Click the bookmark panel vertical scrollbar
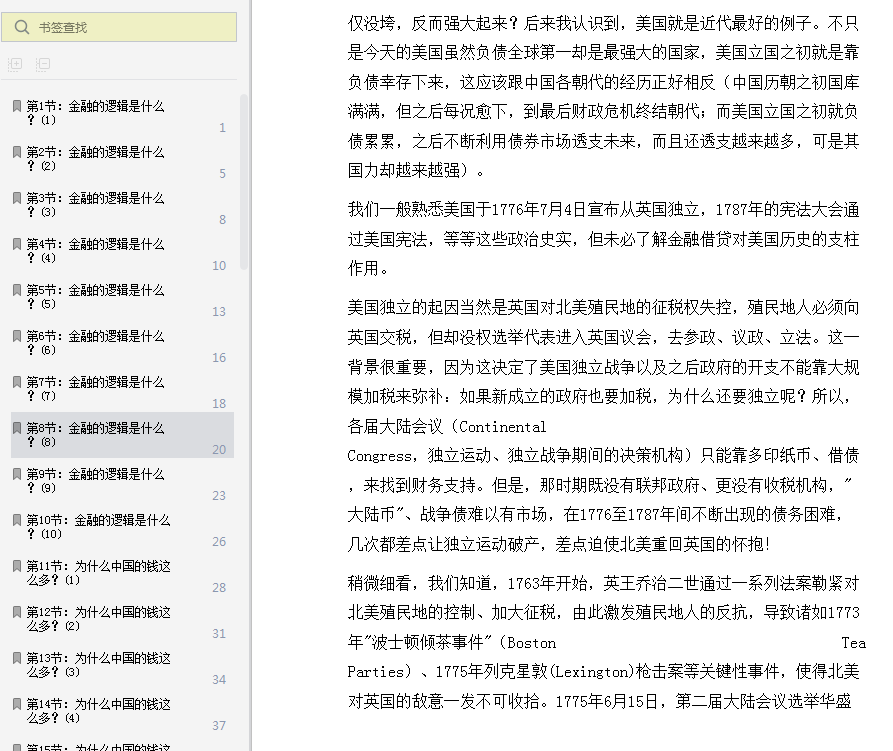893x751 pixels. click(244, 181)
